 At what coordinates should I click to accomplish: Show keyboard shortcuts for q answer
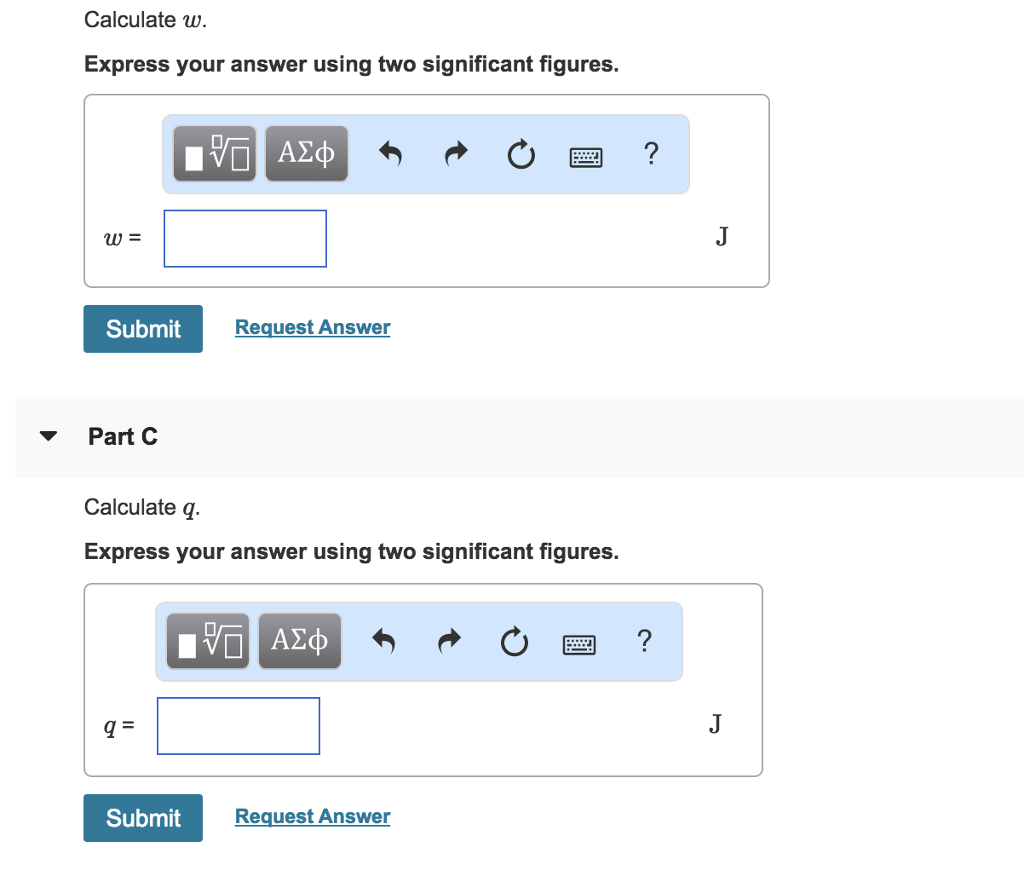pos(579,644)
